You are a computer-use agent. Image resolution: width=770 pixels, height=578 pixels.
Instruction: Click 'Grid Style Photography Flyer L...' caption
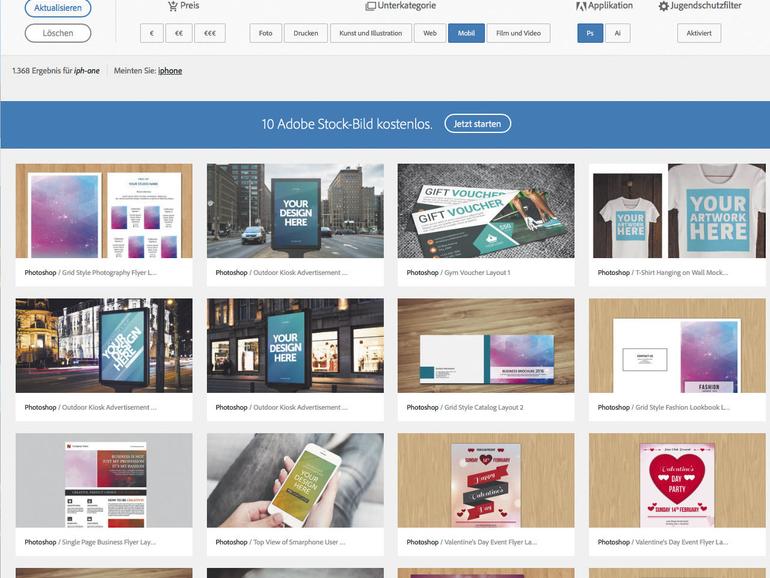(110, 273)
